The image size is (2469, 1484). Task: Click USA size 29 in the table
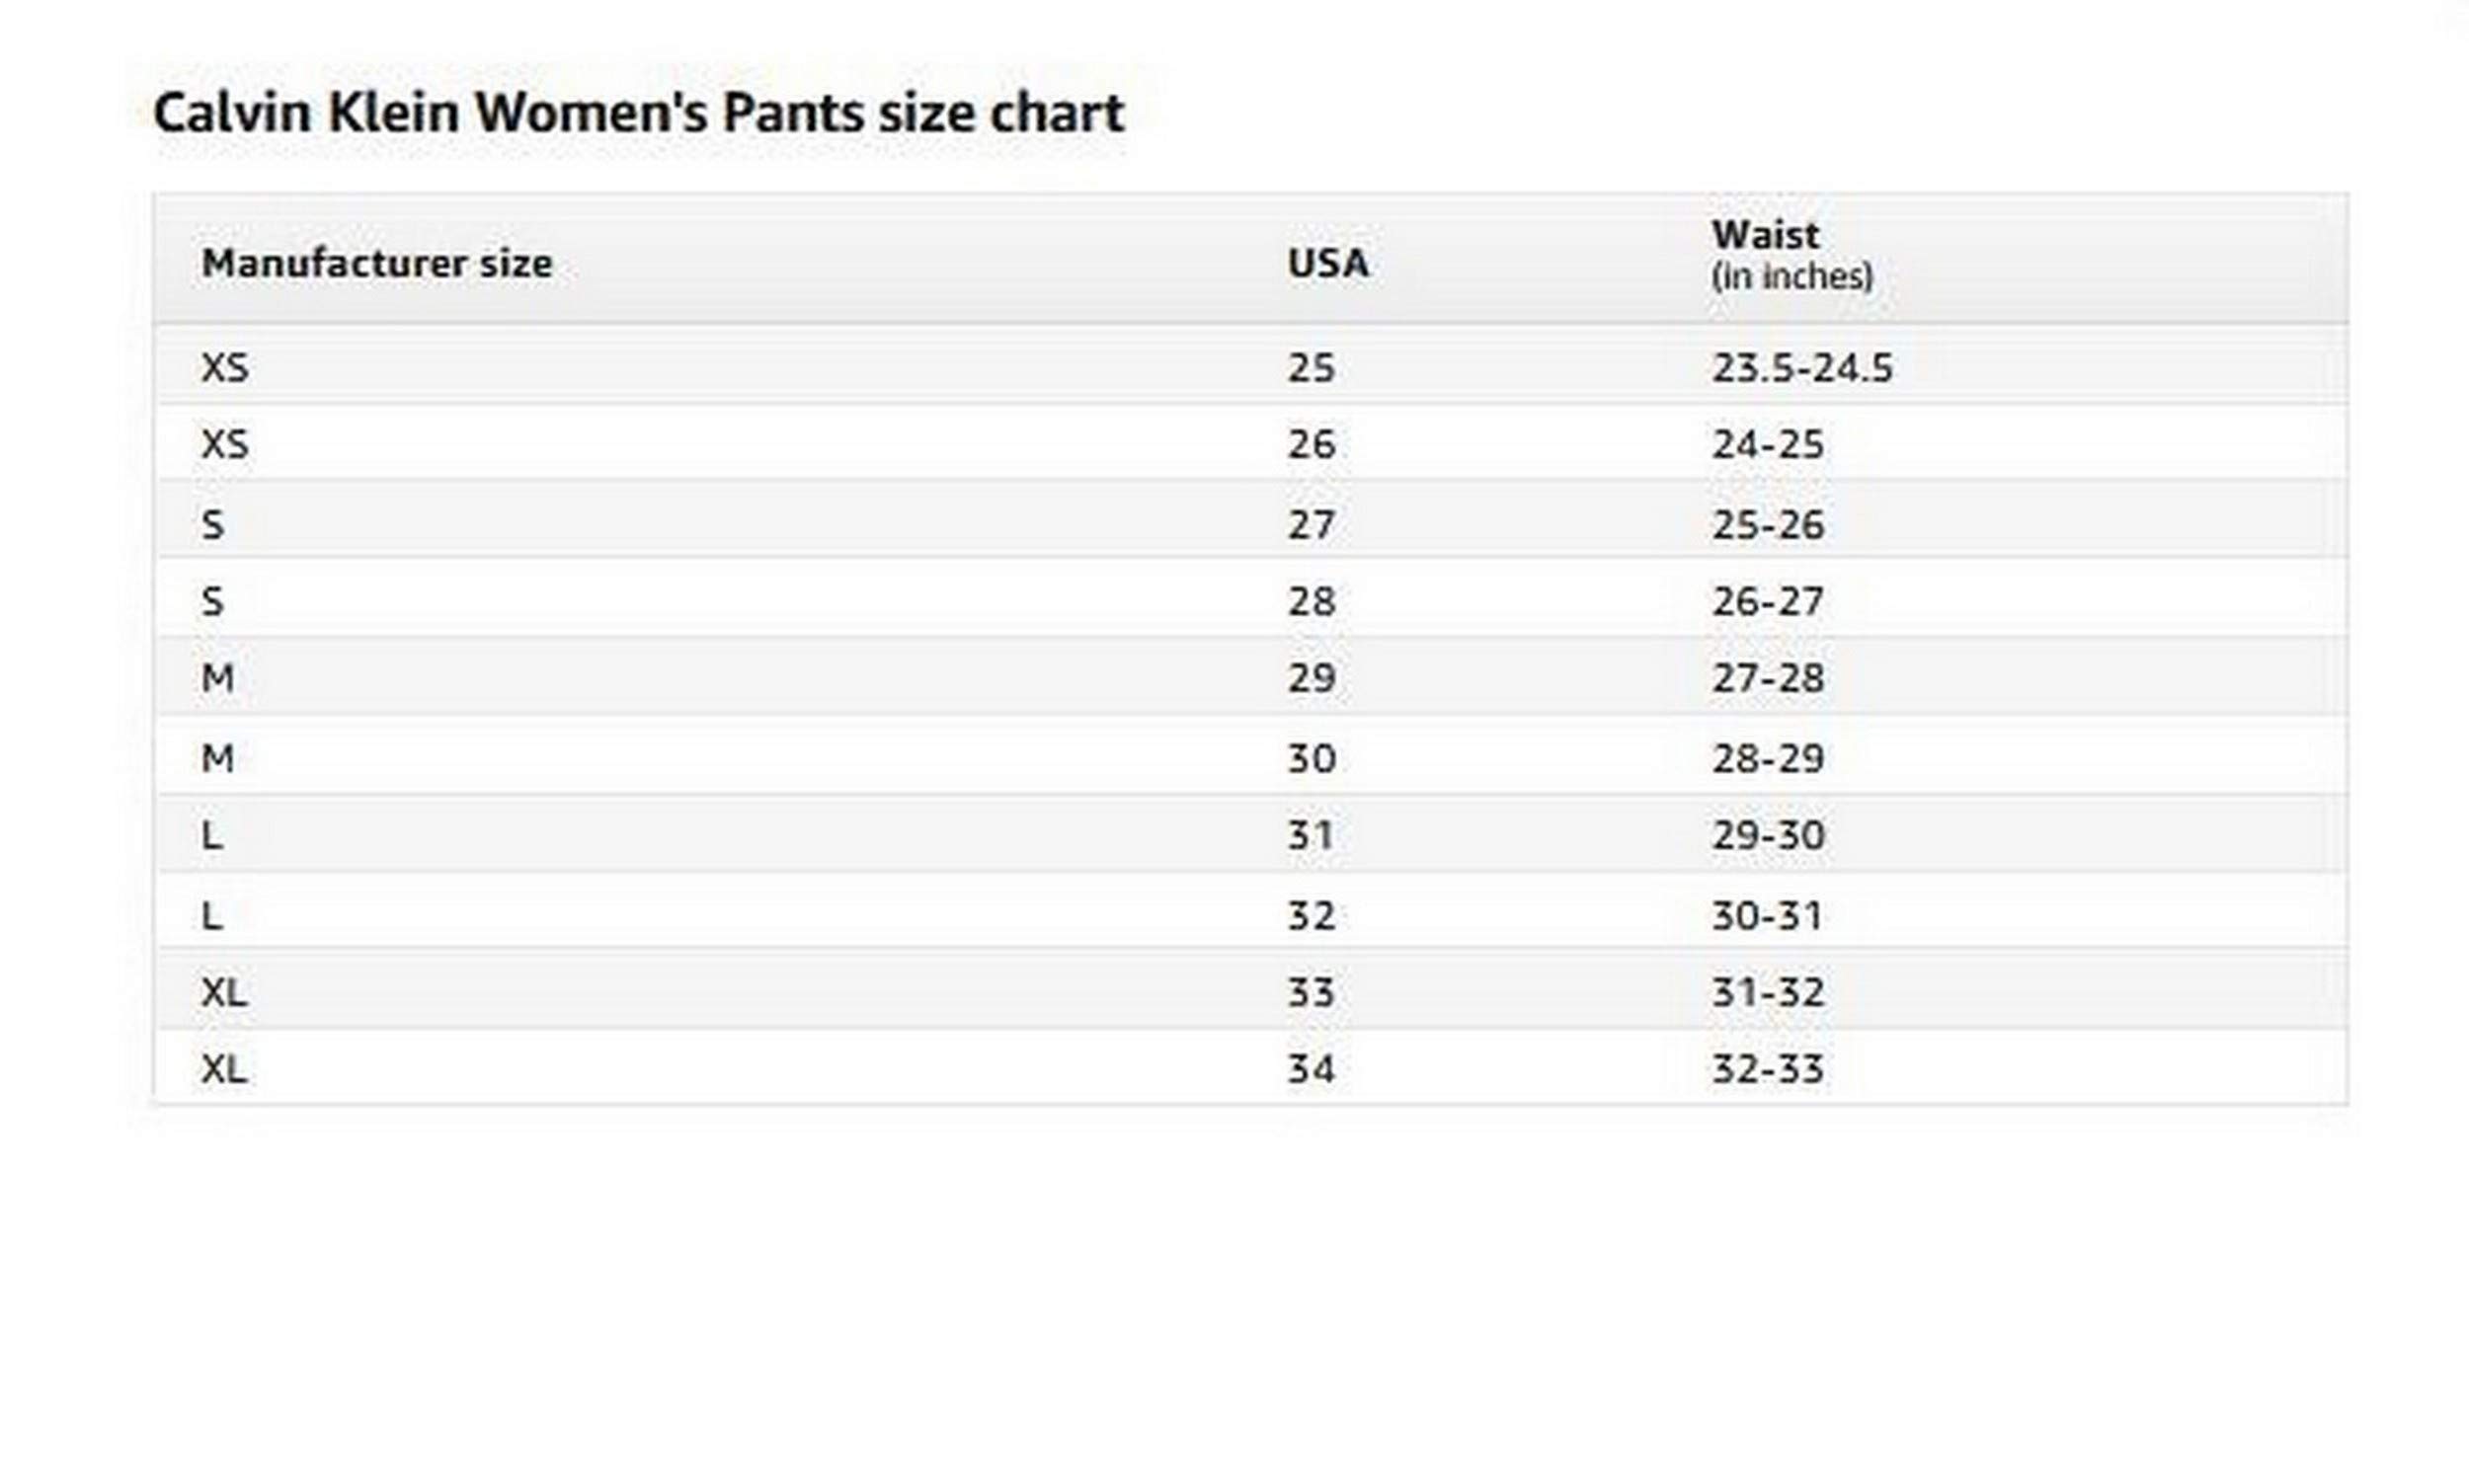(x=1310, y=678)
